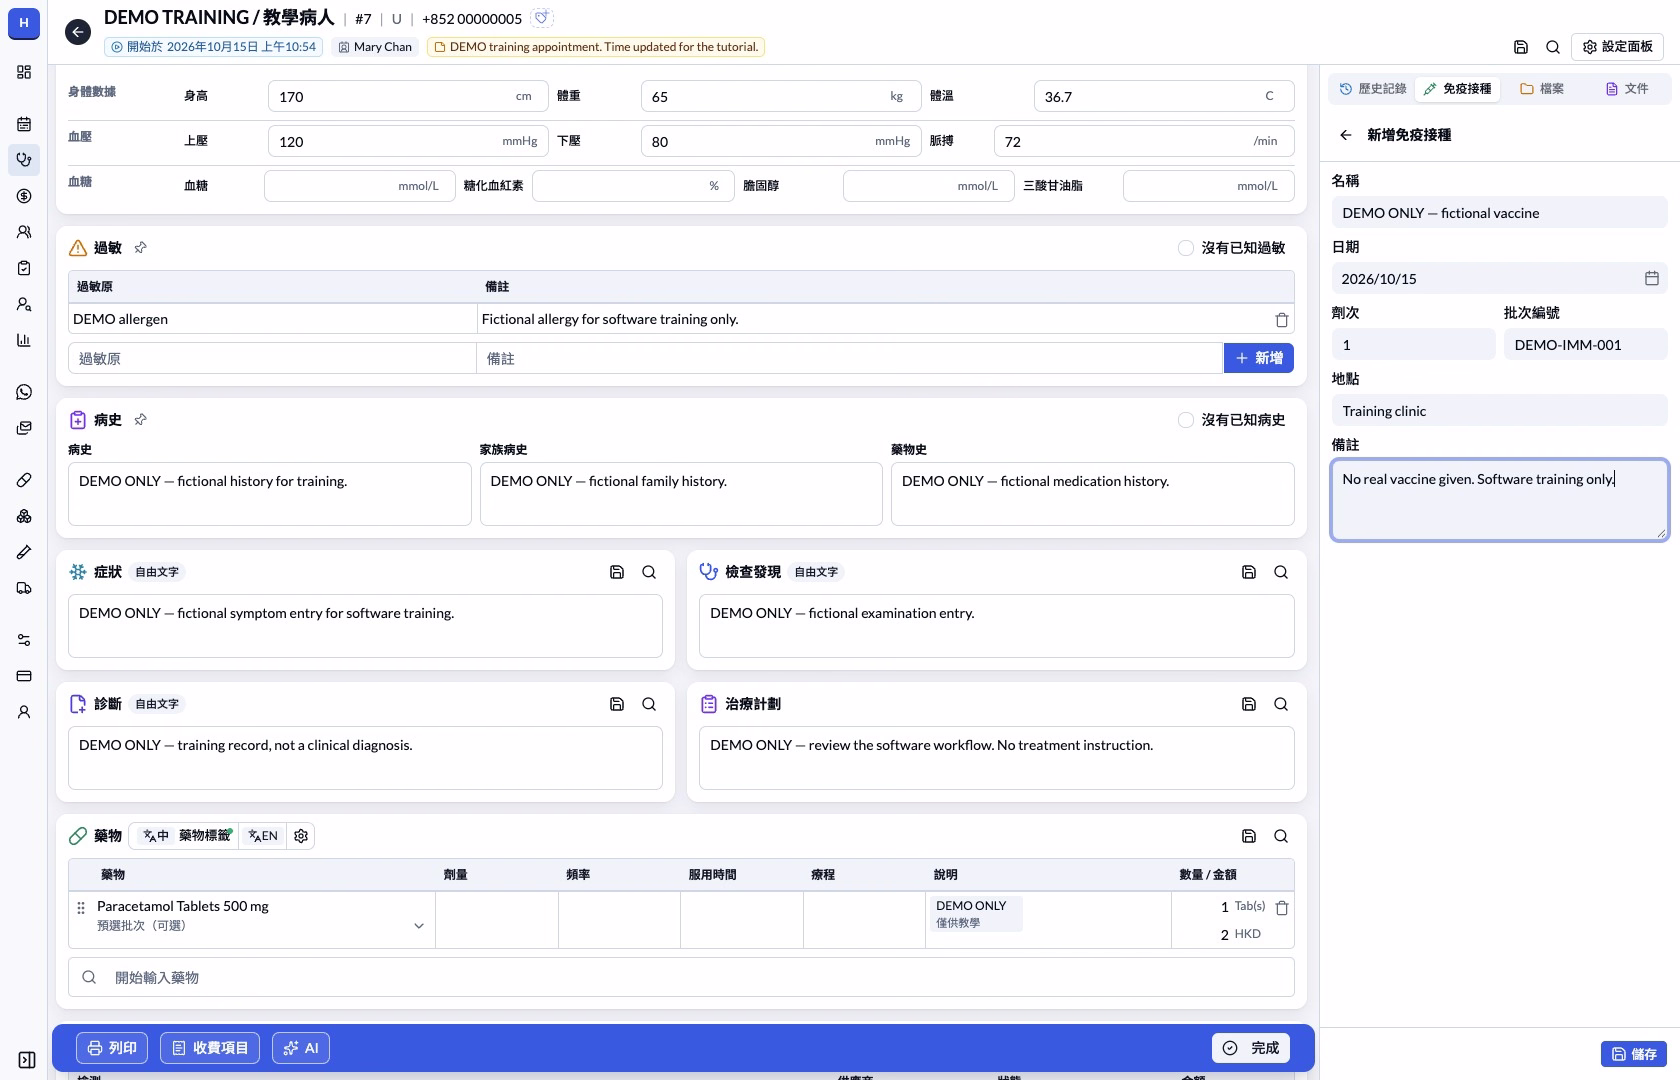This screenshot has width=1680, height=1080.
Task: Click the back arrow beside 新增免疫接種
Action: (x=1346, y=135)
